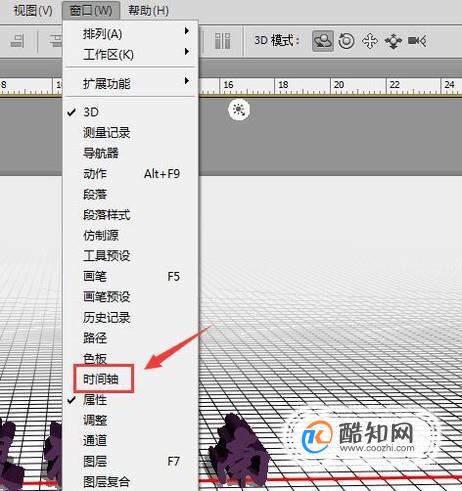The image size is (462, 491).
Task: Click the ruler at mark 20
Action: pyautogui.click(x=339, y=85)
